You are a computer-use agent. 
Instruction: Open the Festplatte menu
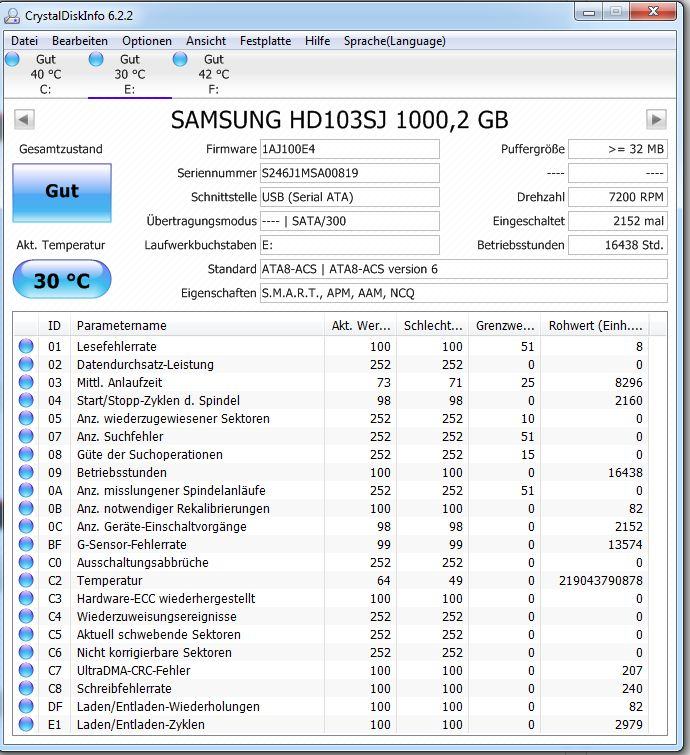point(265,41)
